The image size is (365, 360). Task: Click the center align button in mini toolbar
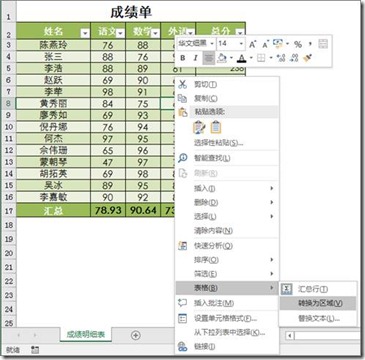209,58
